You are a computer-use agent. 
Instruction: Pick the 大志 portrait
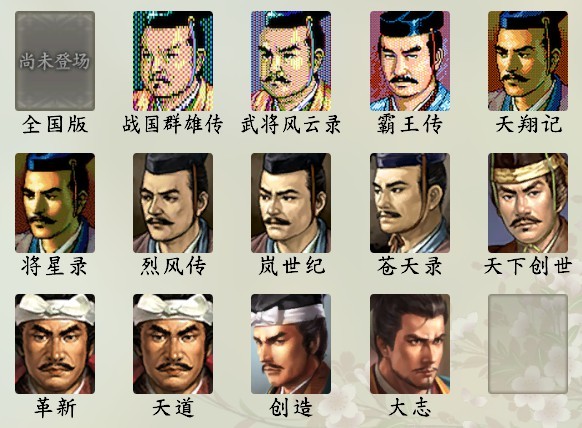click(410, 344)
